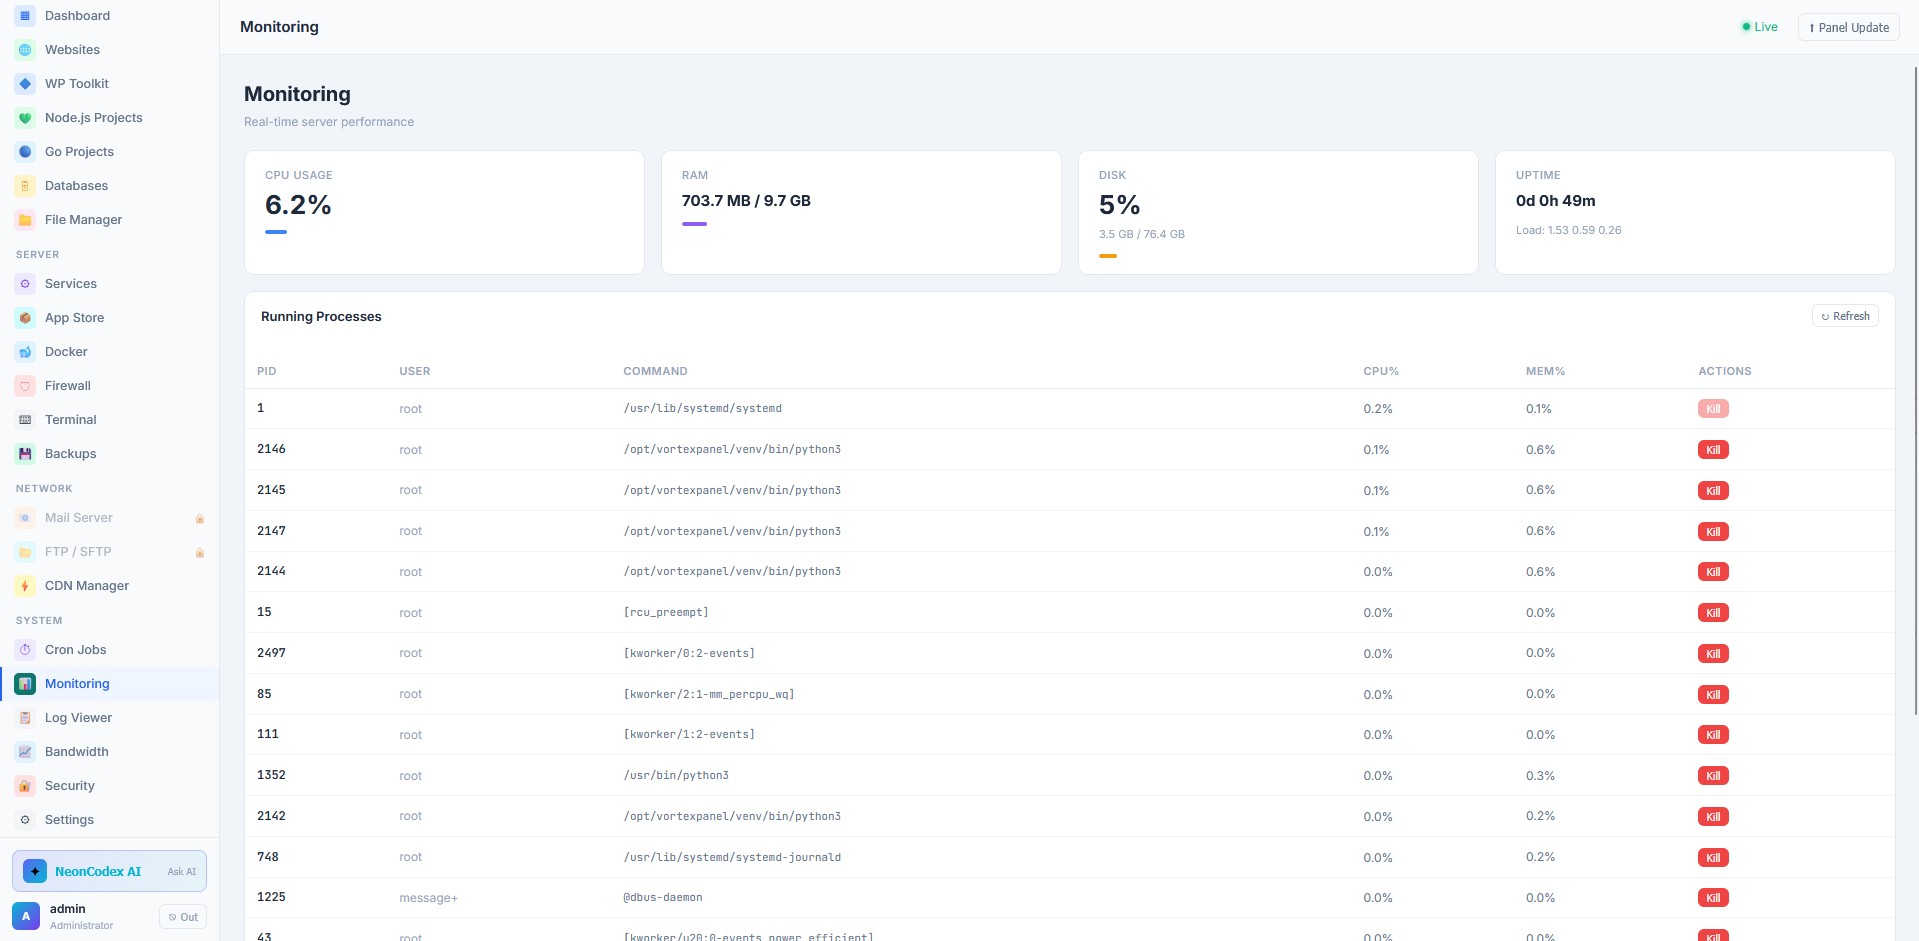This screenshot has height=941, width=1919.
Task: Click the [kworker/2:1-mm_percpu_wq] command
Action: point(709,695)
